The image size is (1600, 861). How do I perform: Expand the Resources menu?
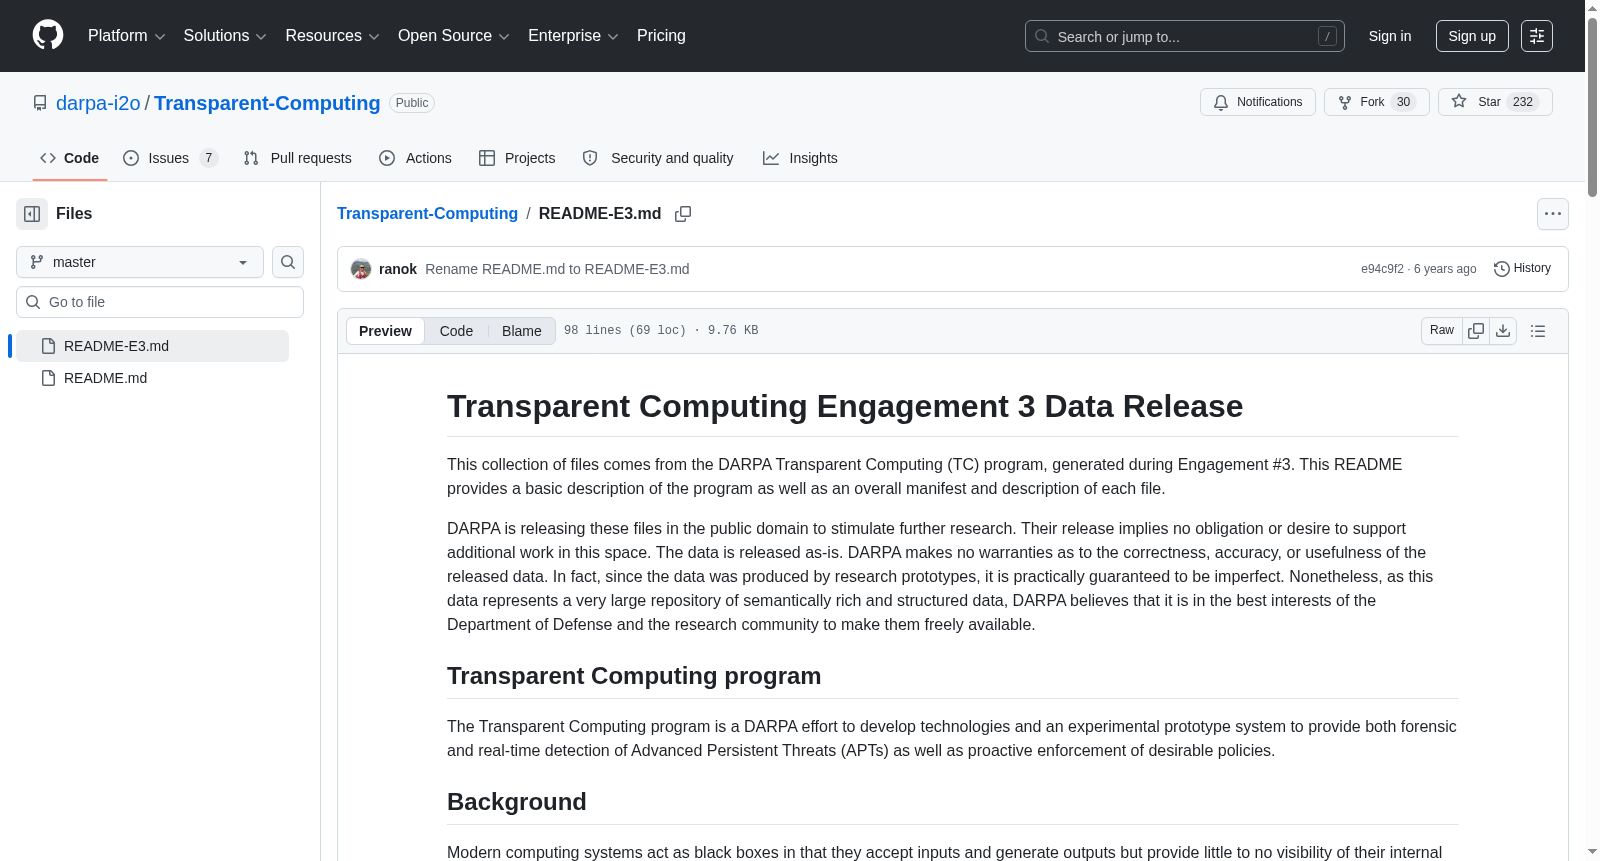(x=332, y=36)
